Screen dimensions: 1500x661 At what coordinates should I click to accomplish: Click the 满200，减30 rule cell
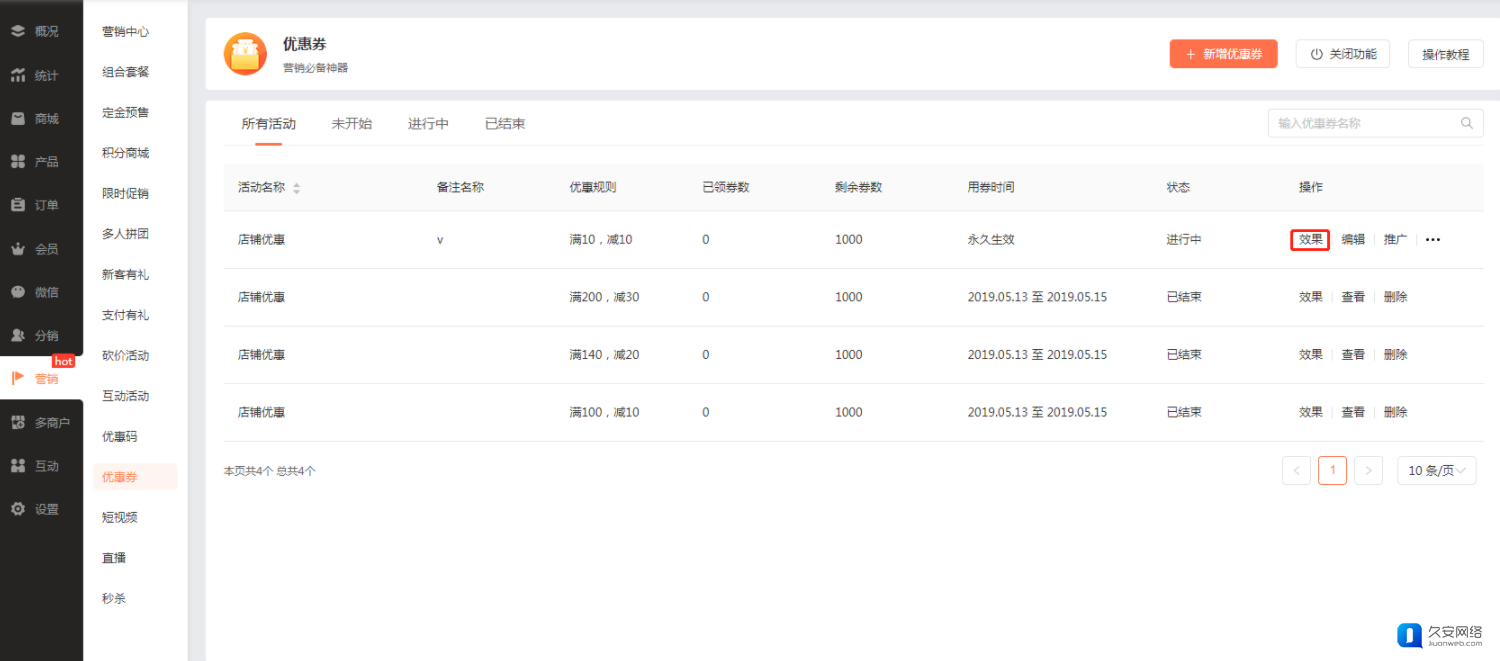pyautogui.click(x=604, y=297)
